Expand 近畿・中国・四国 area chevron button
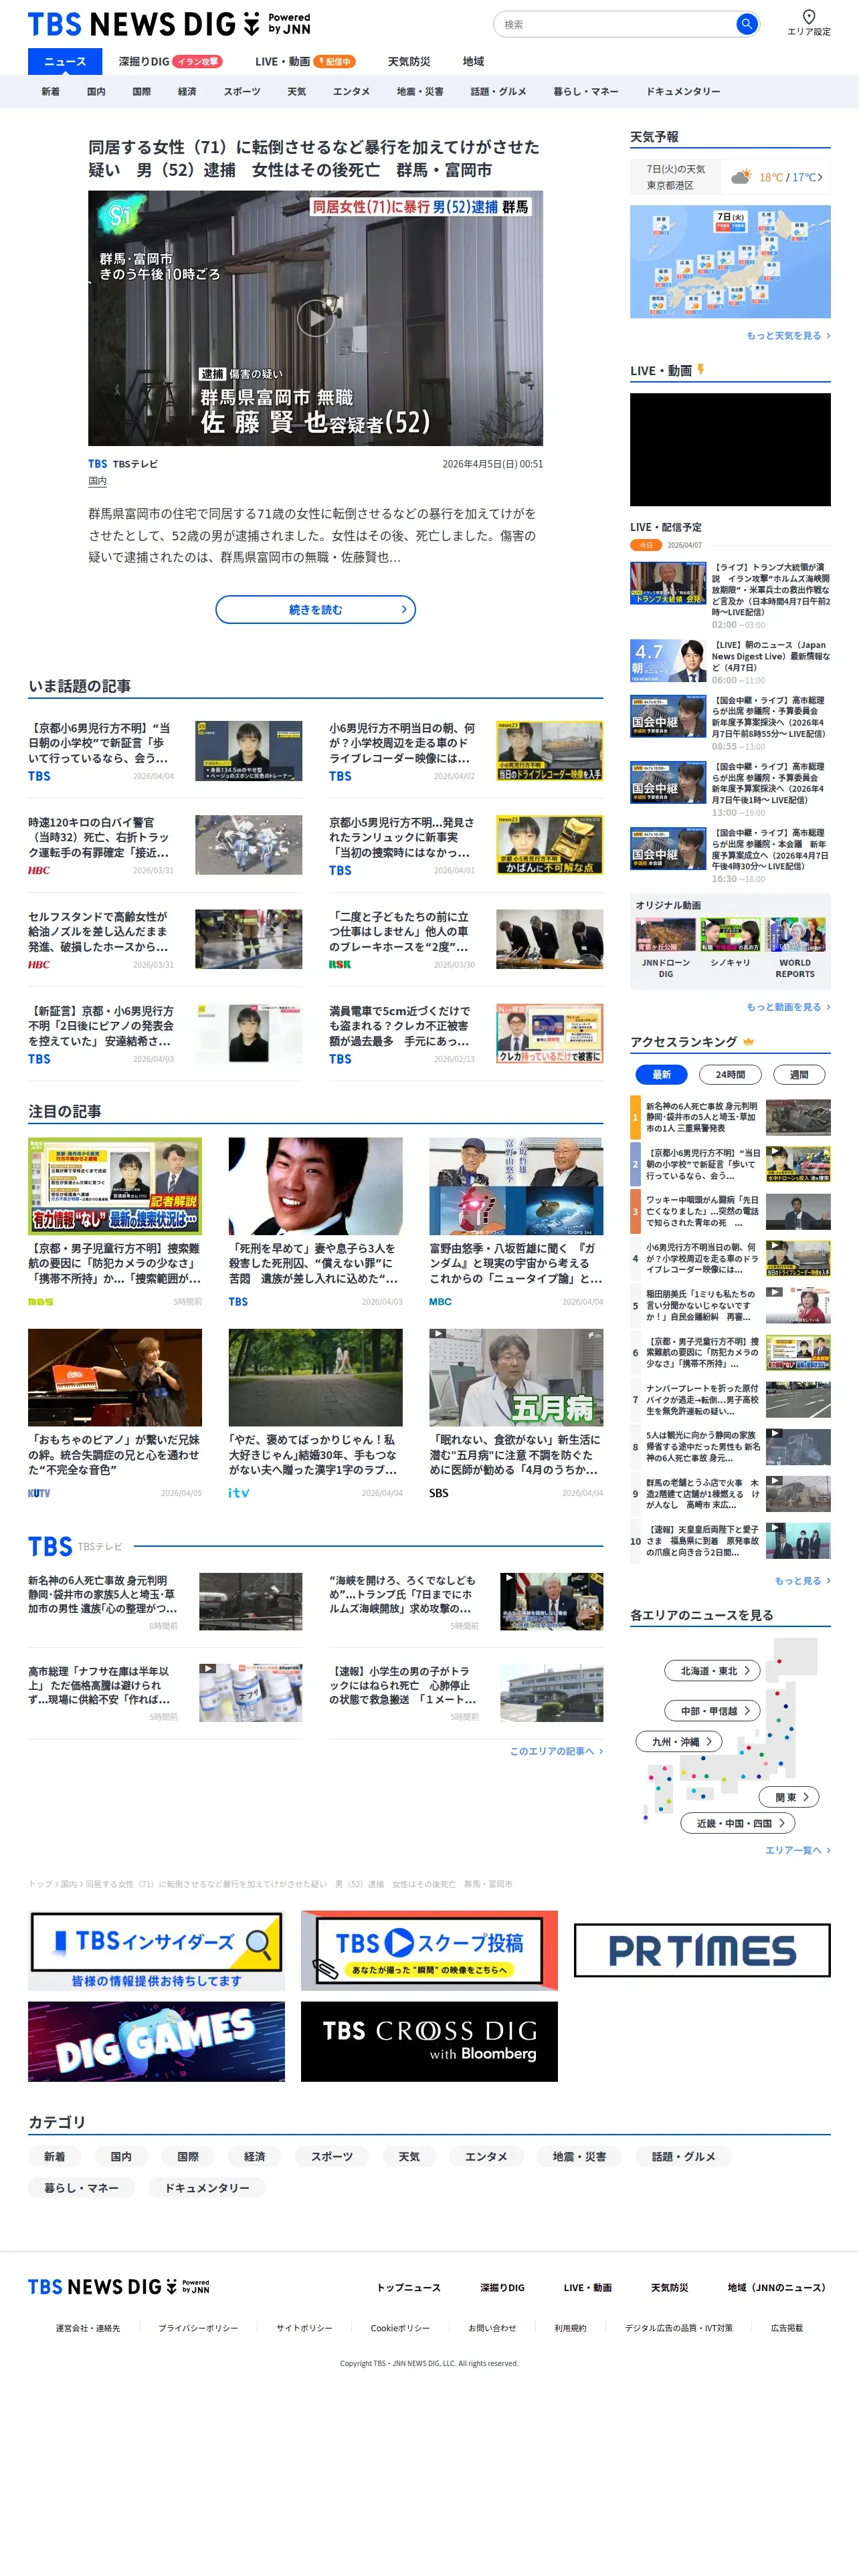 pyautogui.click(x=738, y=1823)
